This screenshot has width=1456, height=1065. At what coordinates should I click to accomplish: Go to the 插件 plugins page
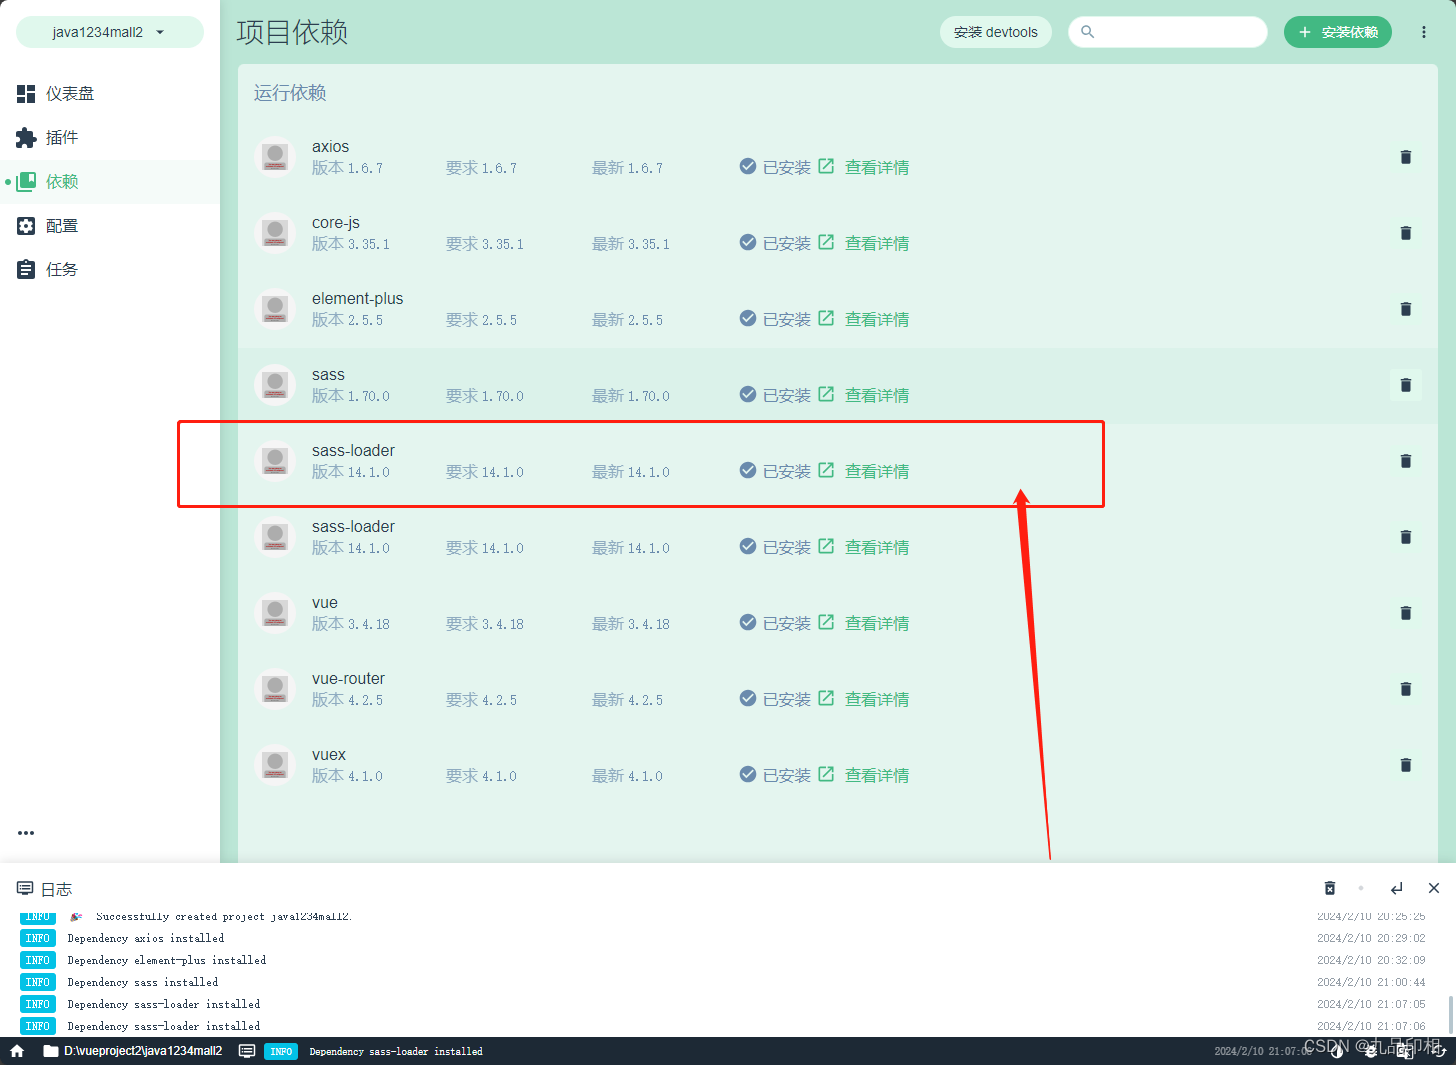[110, 137]
